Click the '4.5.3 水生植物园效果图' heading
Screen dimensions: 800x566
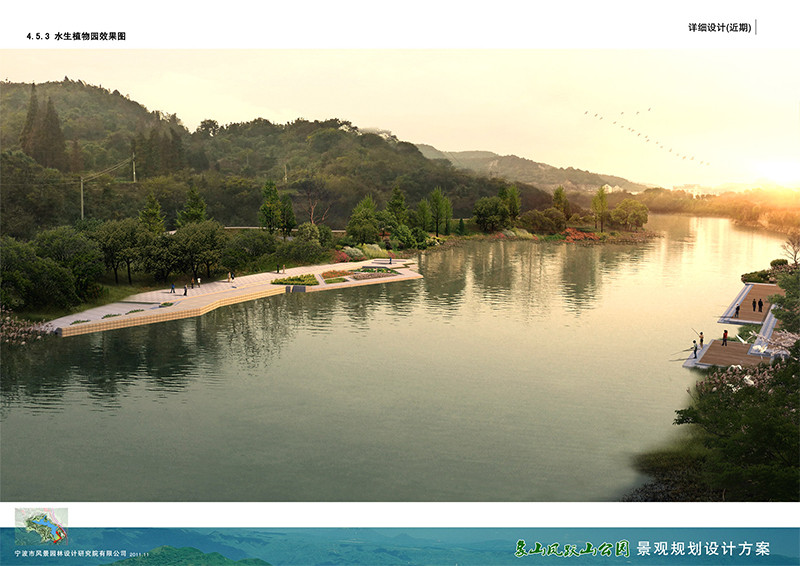tap(76, 36)
